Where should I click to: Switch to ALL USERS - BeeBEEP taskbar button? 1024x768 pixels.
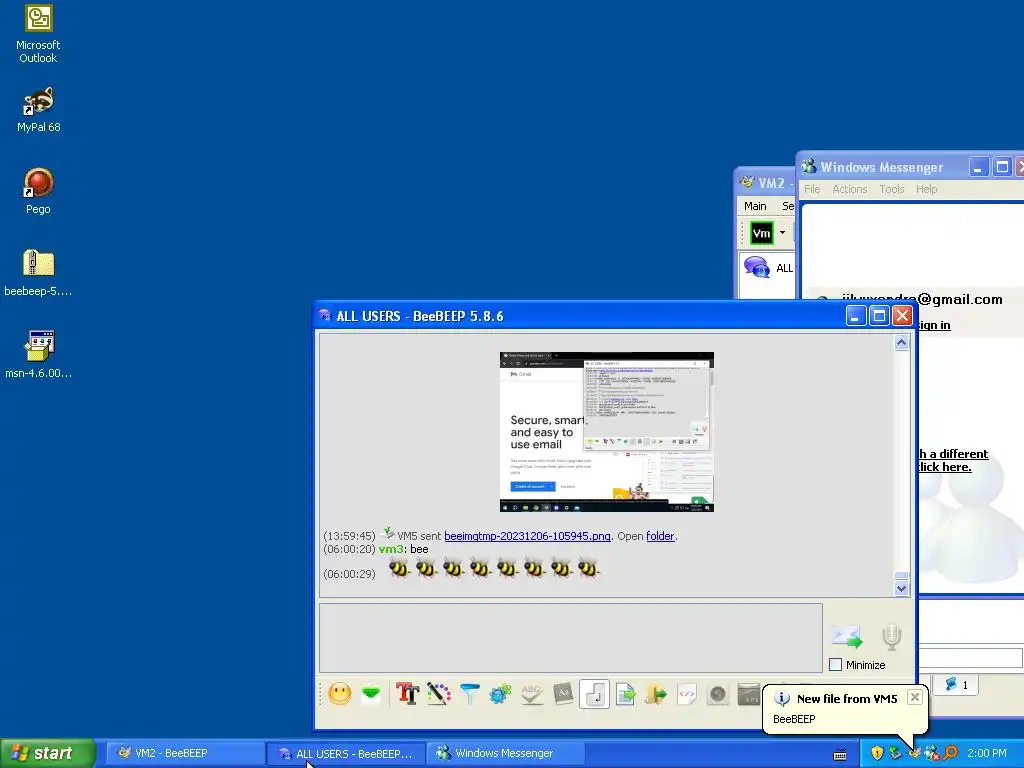(x=346, y=754)
